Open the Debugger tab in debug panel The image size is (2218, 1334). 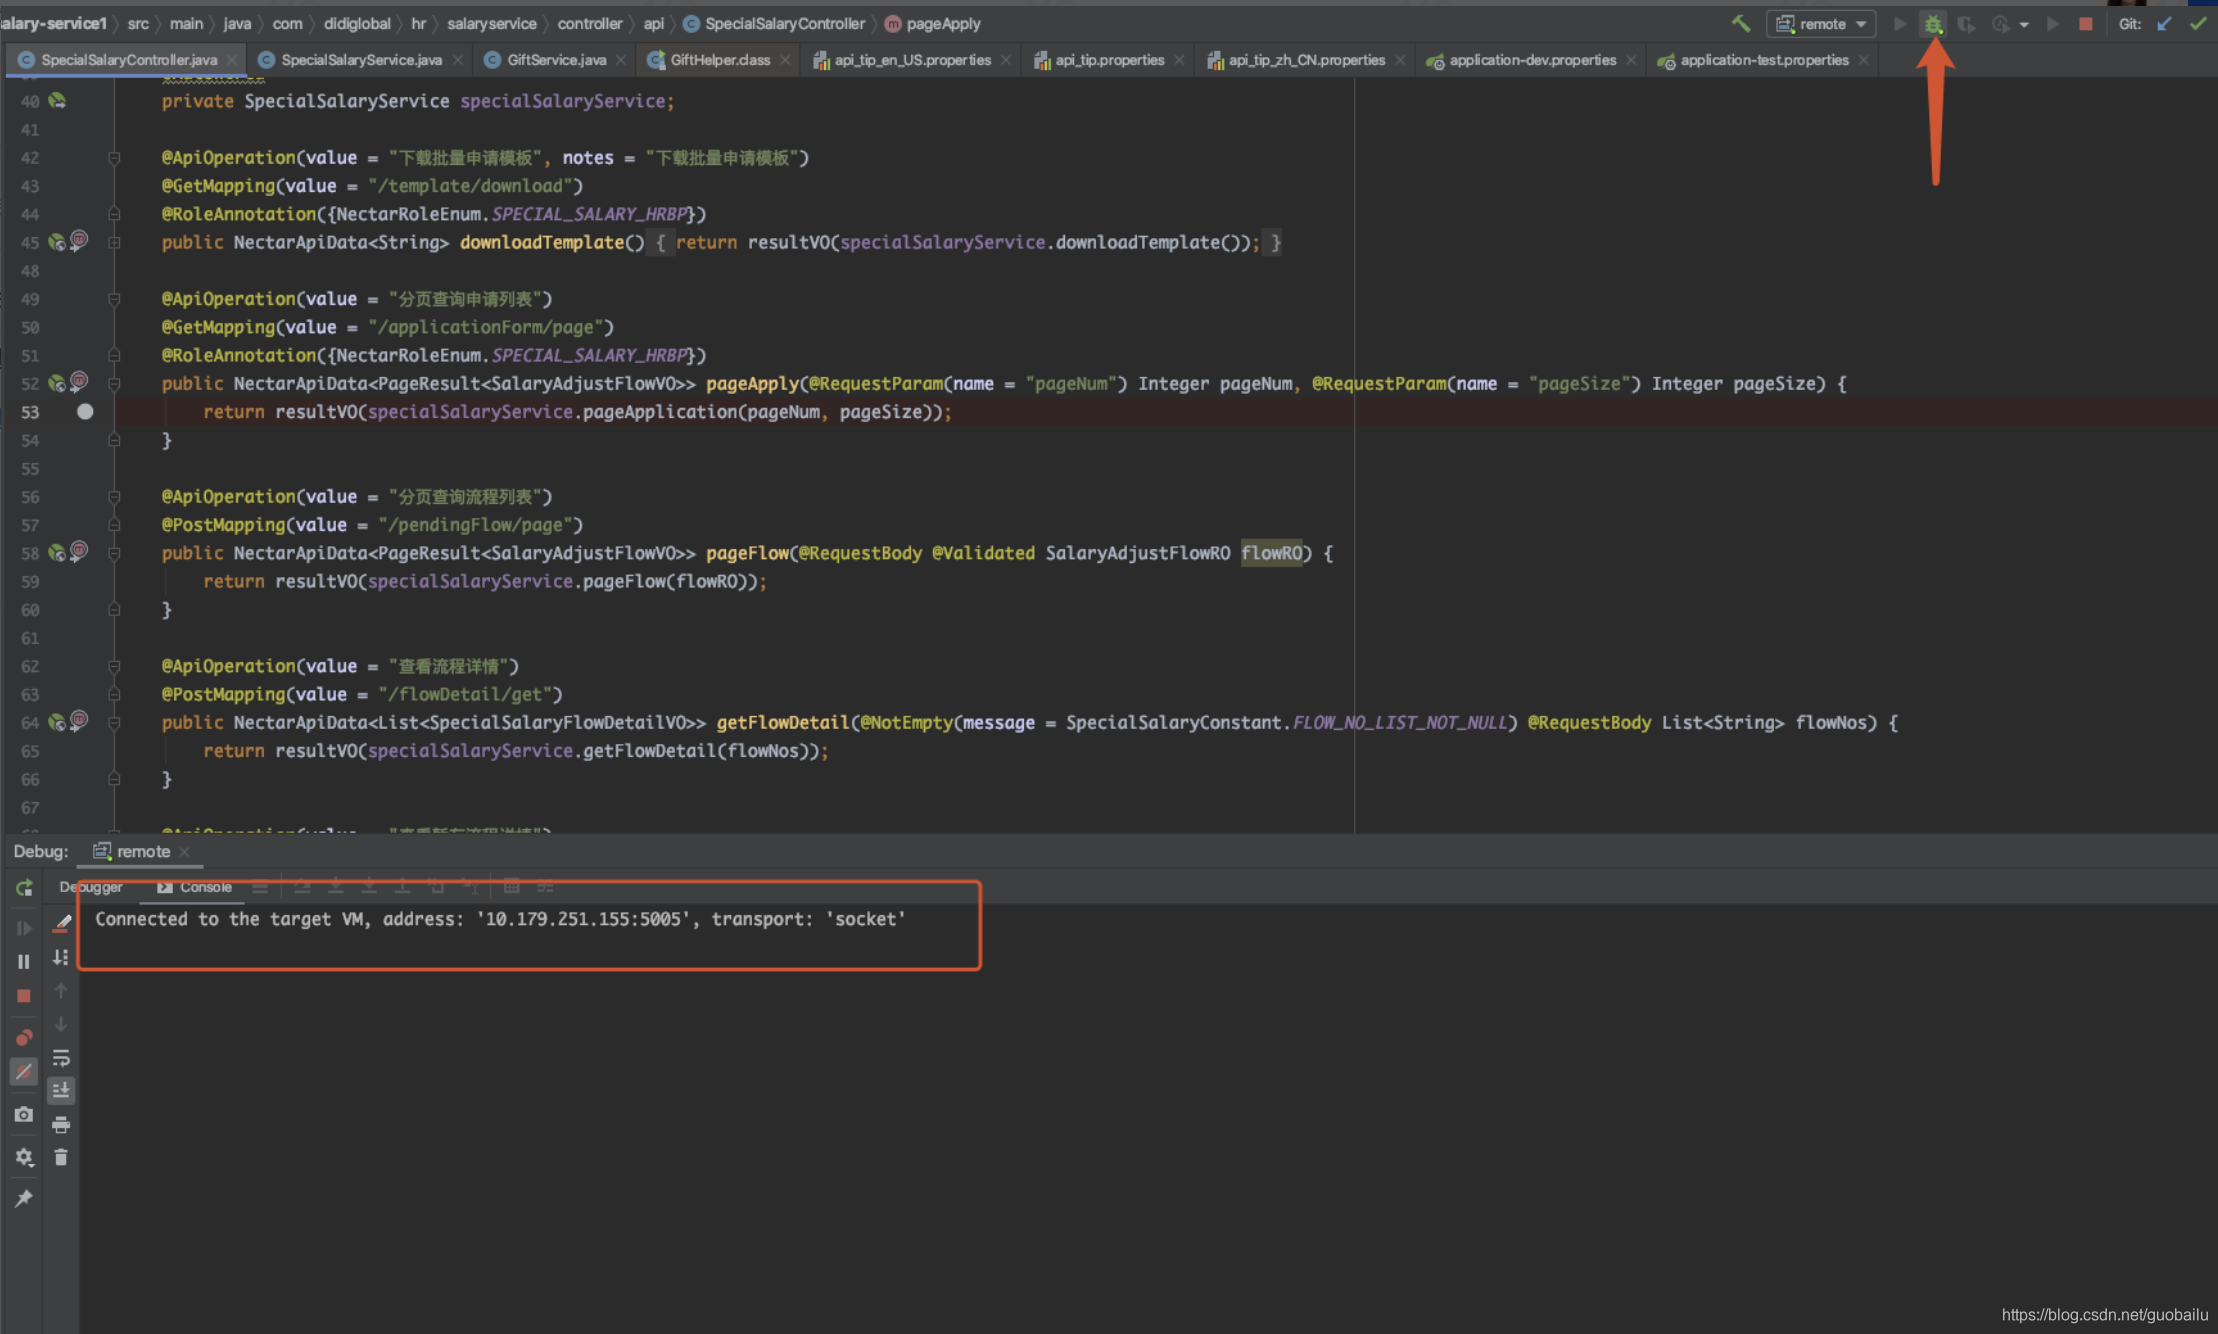pos(91,887)
